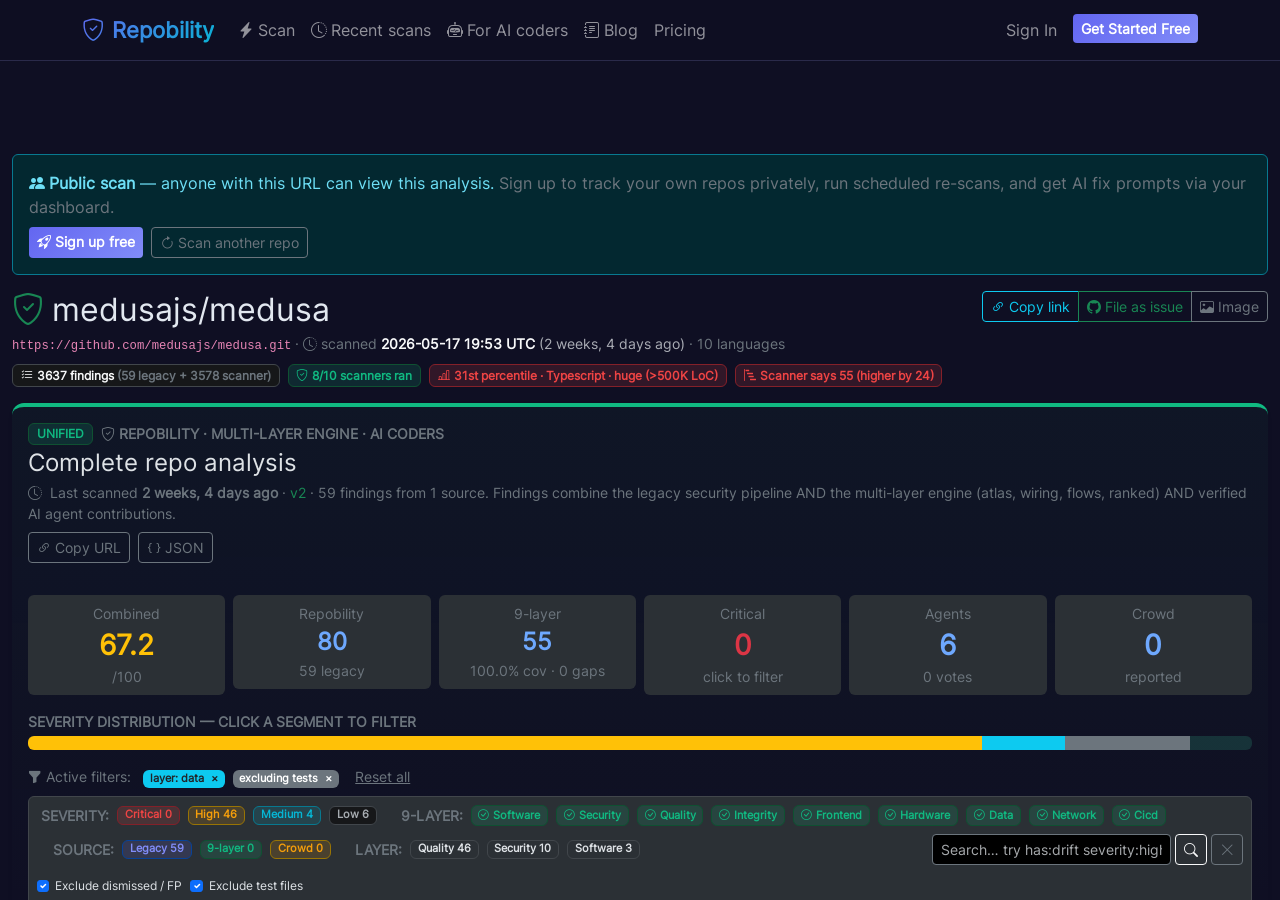Toggle the Frontend 9-layer chip
The width and height of the screenshot is (1280, 900).
(831, 815)
